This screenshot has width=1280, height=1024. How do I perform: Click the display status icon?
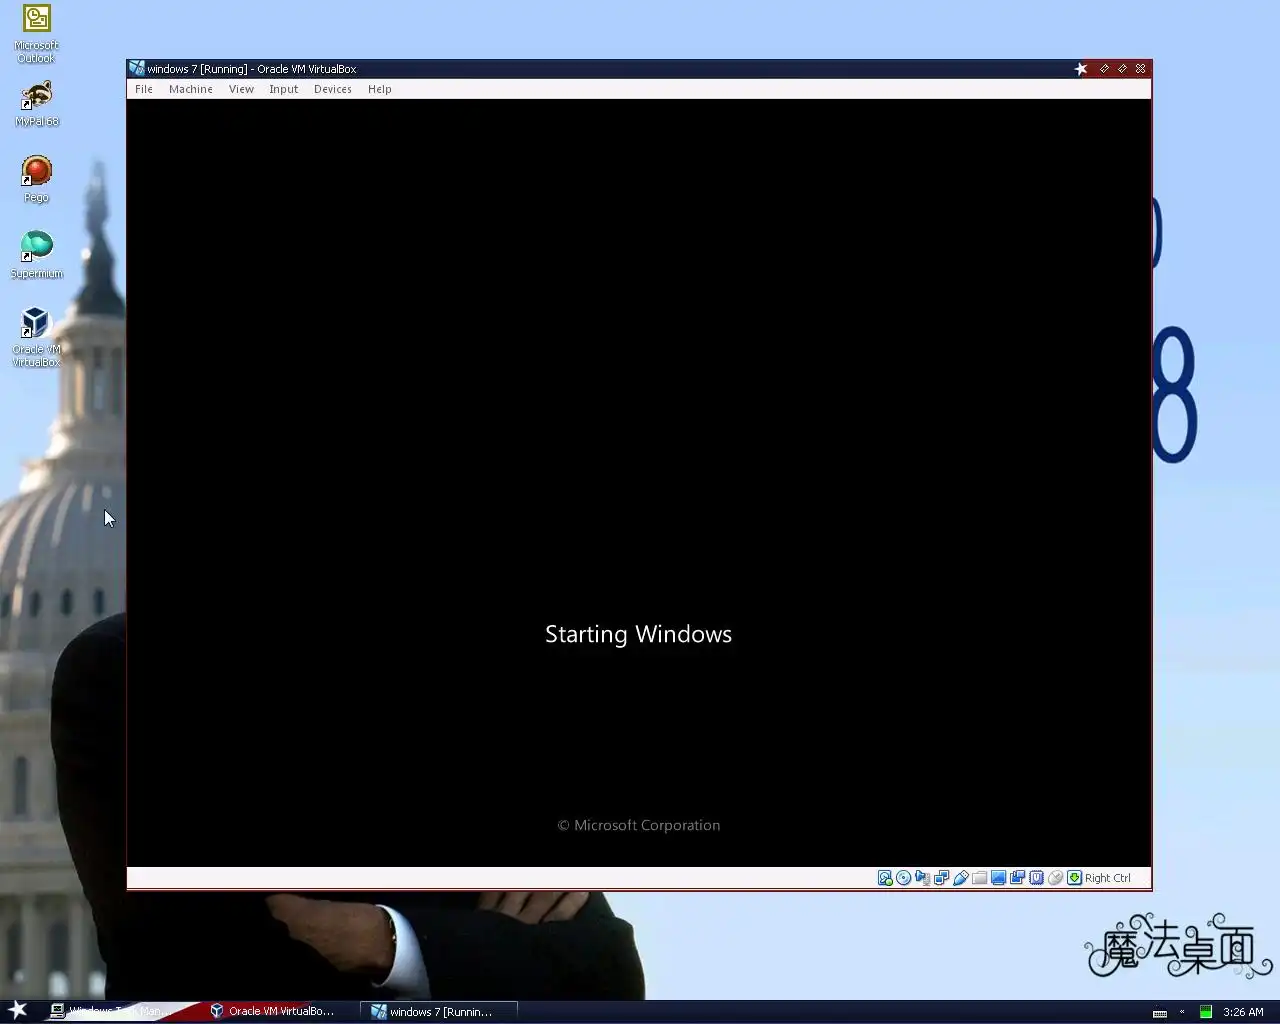tap(999, 878)
